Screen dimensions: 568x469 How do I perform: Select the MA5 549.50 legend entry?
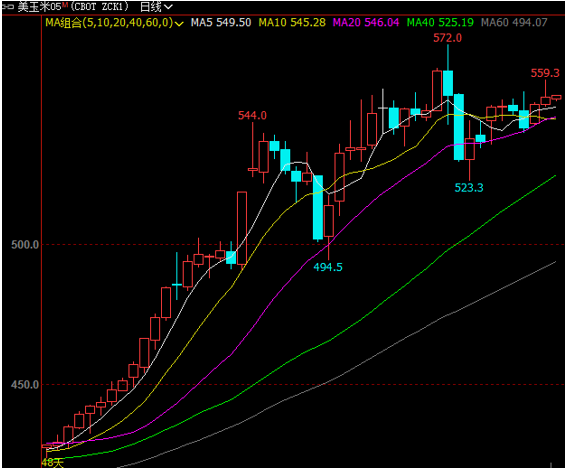(221, 22)
